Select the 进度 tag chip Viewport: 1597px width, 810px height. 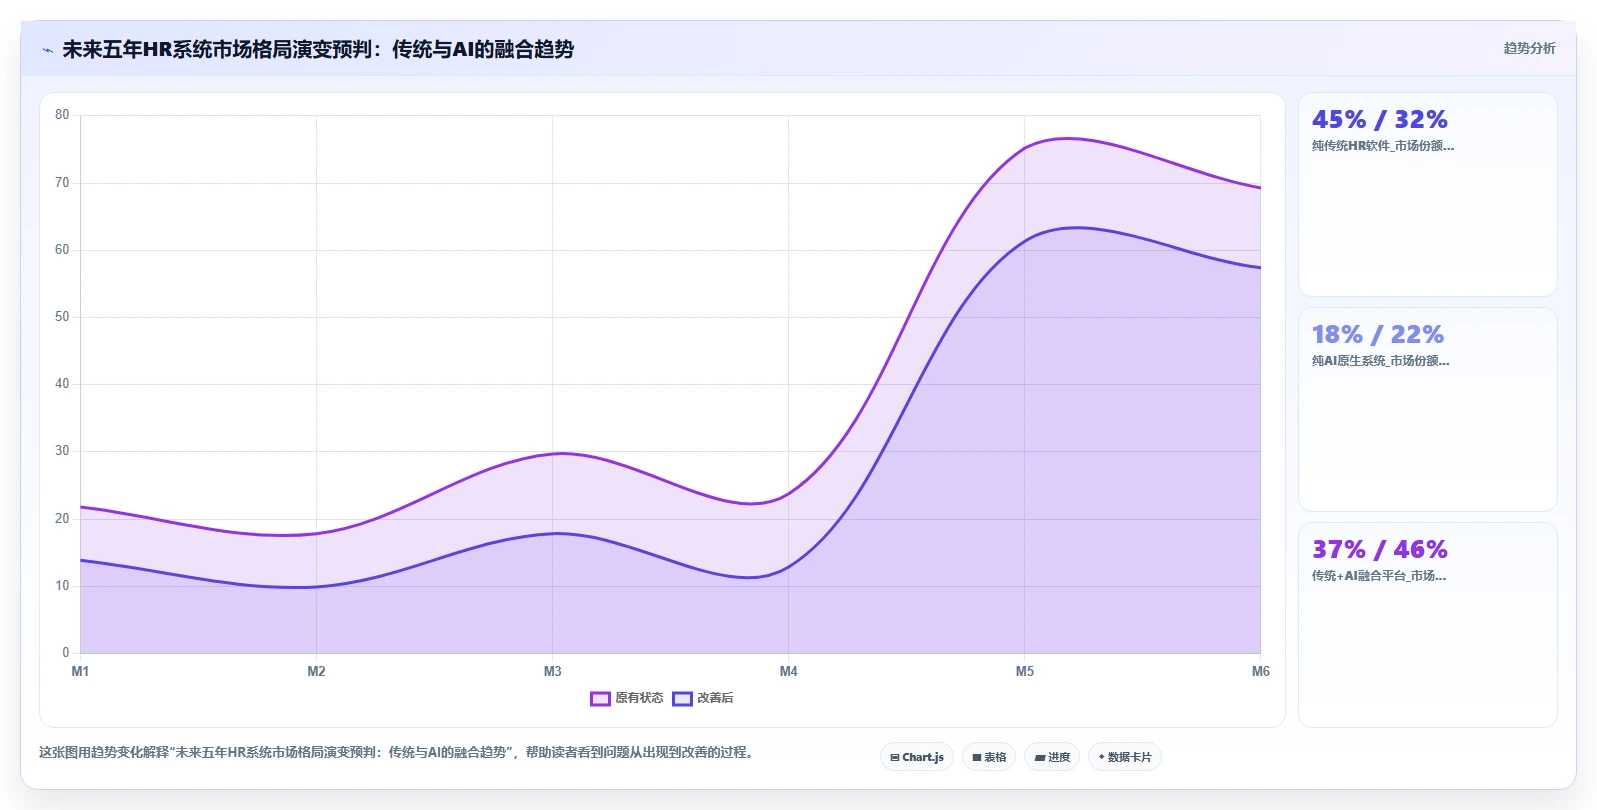pos(1052,757)
